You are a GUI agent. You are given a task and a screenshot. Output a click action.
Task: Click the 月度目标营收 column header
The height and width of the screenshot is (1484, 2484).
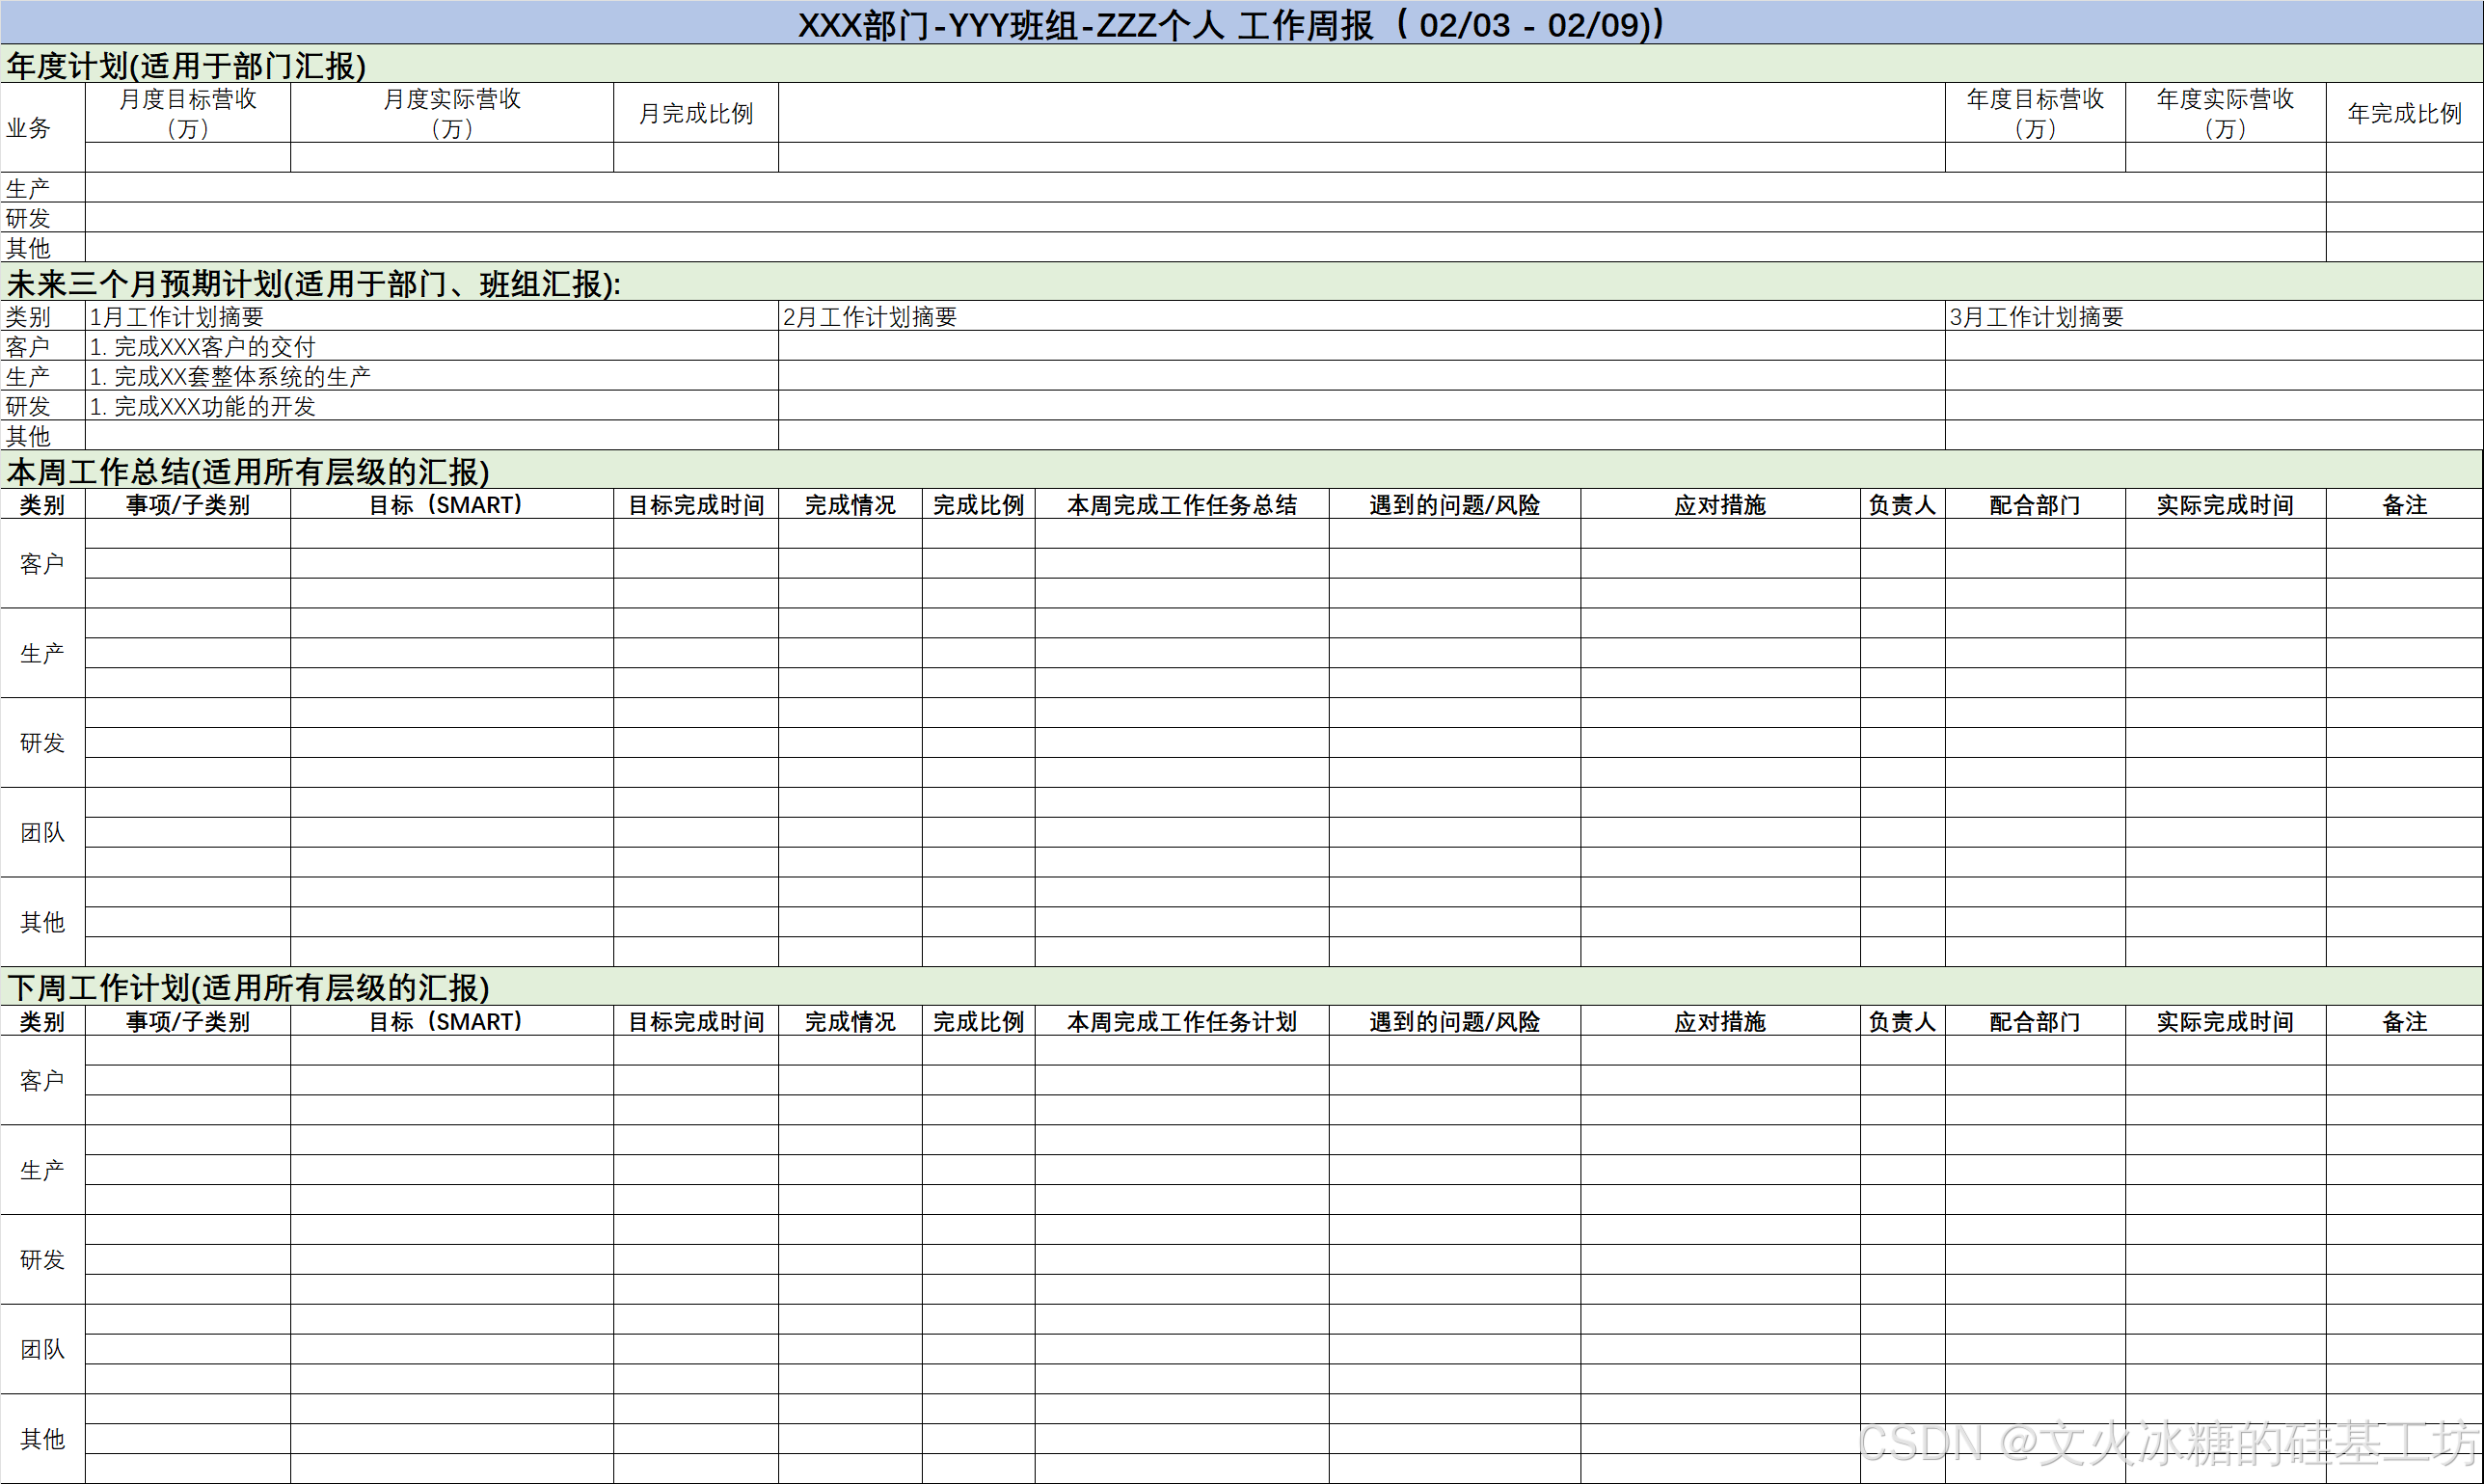(188, 112)
